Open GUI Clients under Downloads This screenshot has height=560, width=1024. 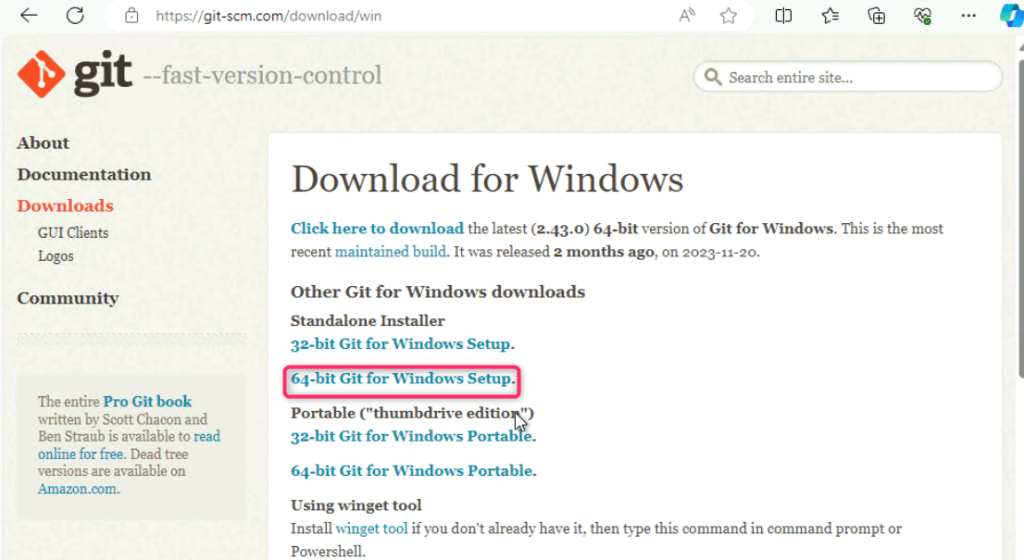pyautogui.click(x=73, y=232)
